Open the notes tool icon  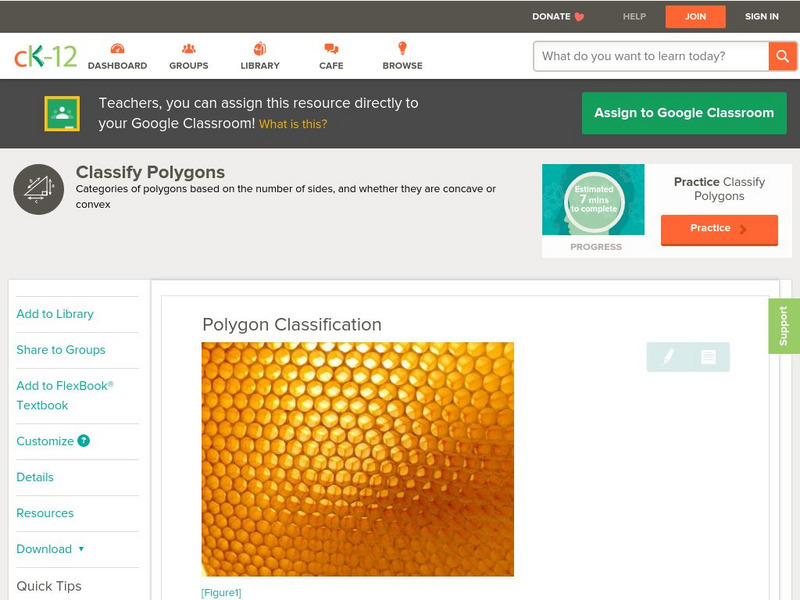click(708, 357)
